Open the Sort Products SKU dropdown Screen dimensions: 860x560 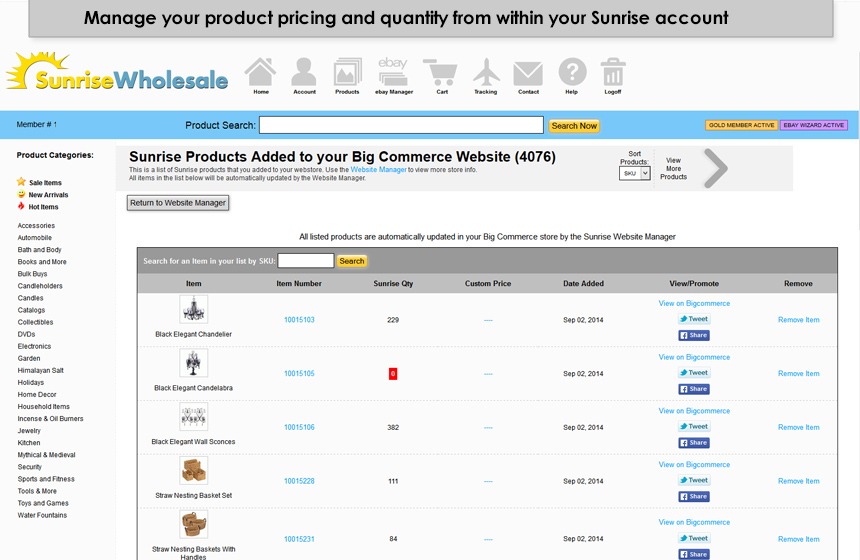(x=635, y=173)
